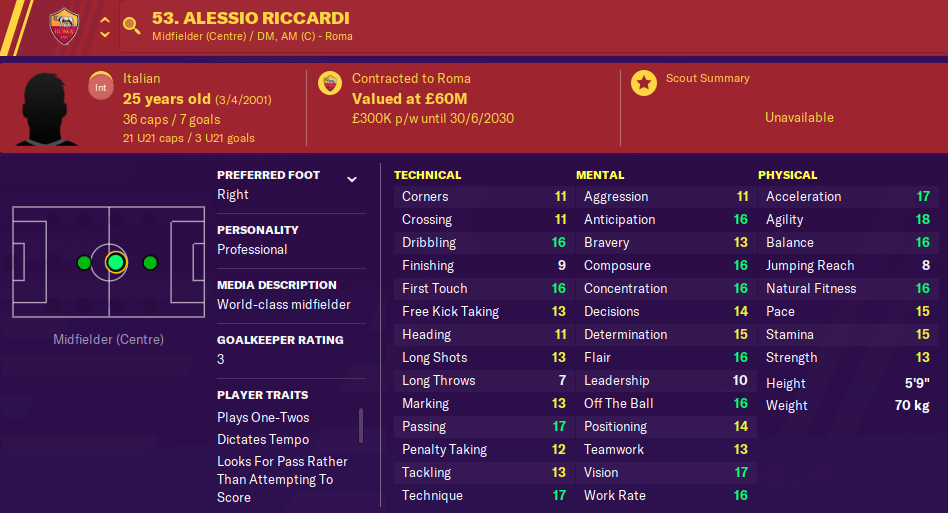
Task: Click the Roma club badge icon
Action: pos(64,27)
